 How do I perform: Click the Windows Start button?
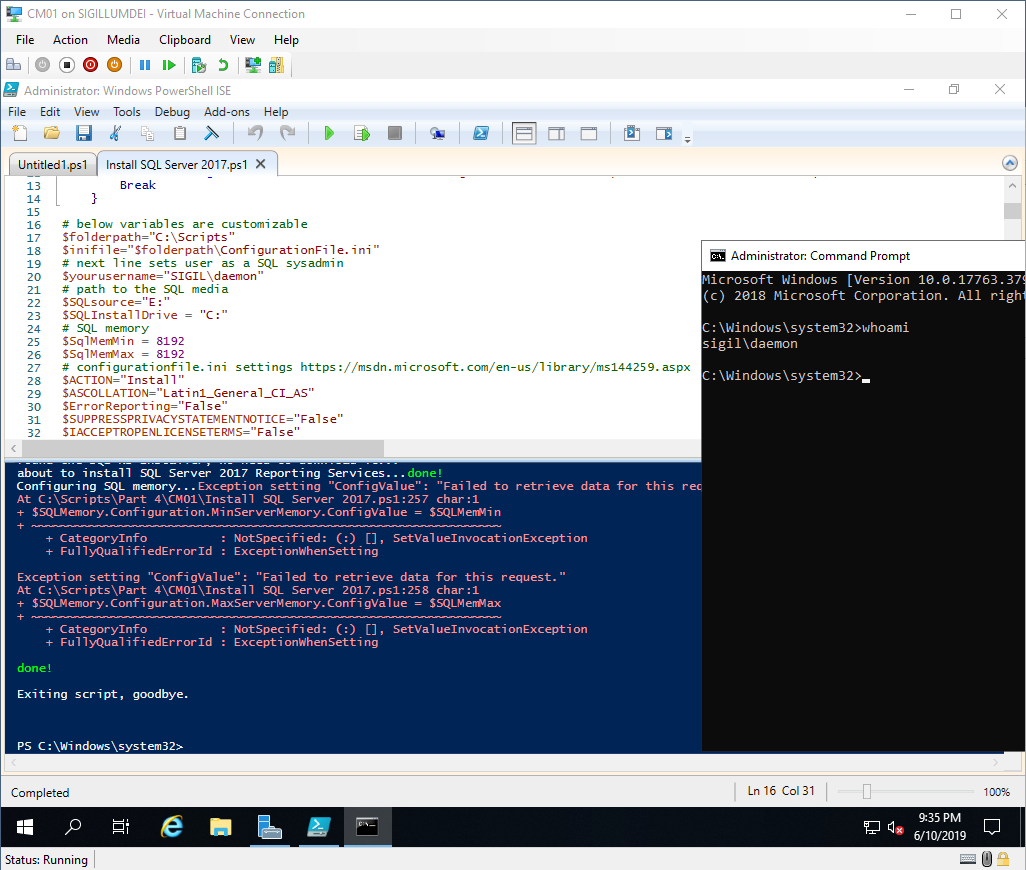25,827
